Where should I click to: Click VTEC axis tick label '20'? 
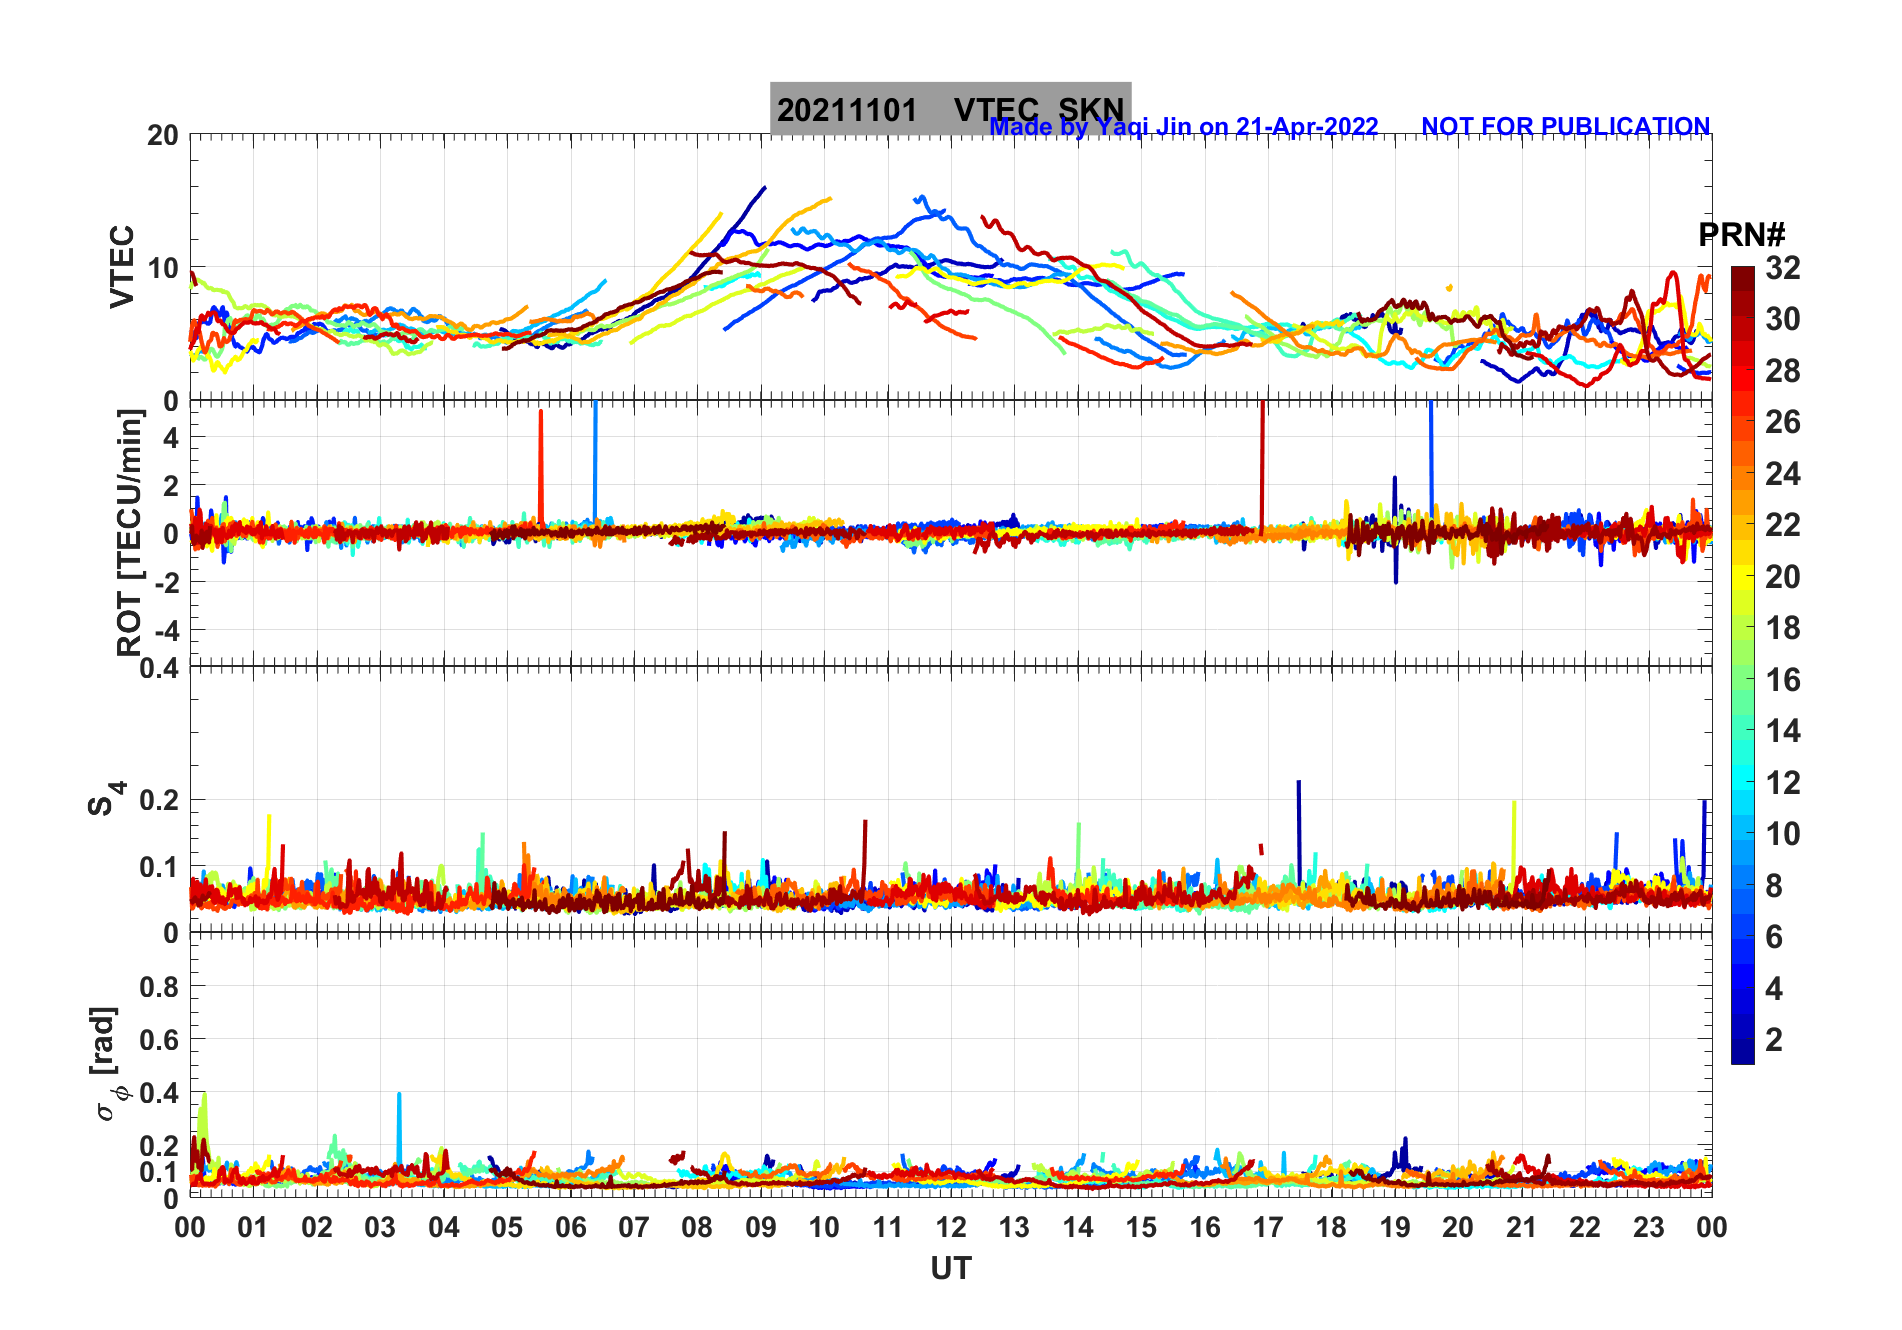(163, 136)
